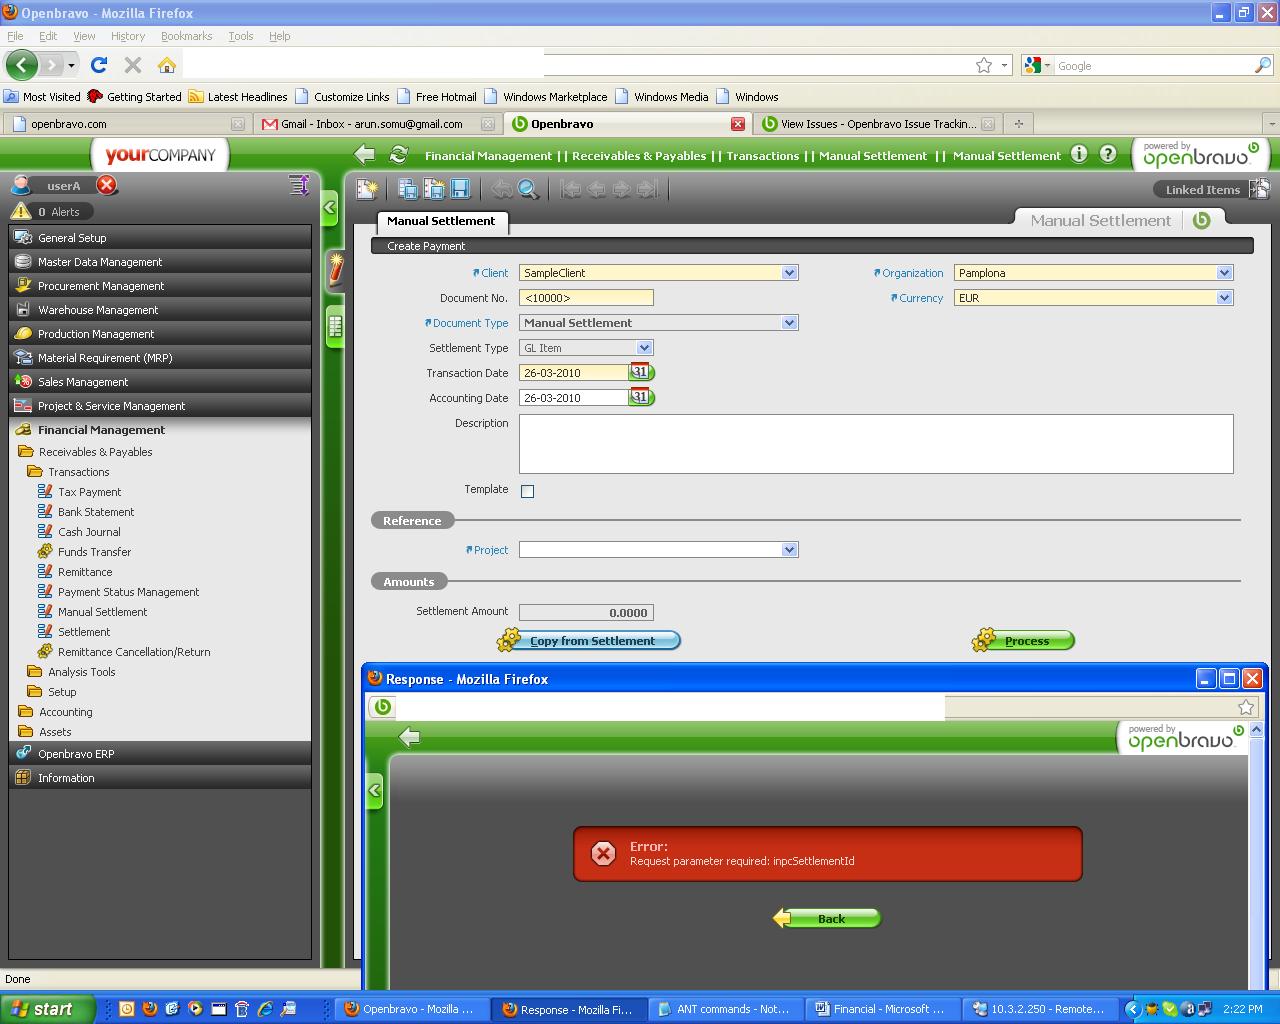The width and height of the screenshot is (1280, 1024).
Task: Reload page with Firefox reload icon
Action: pyautogui.click(x=99, y=65)
